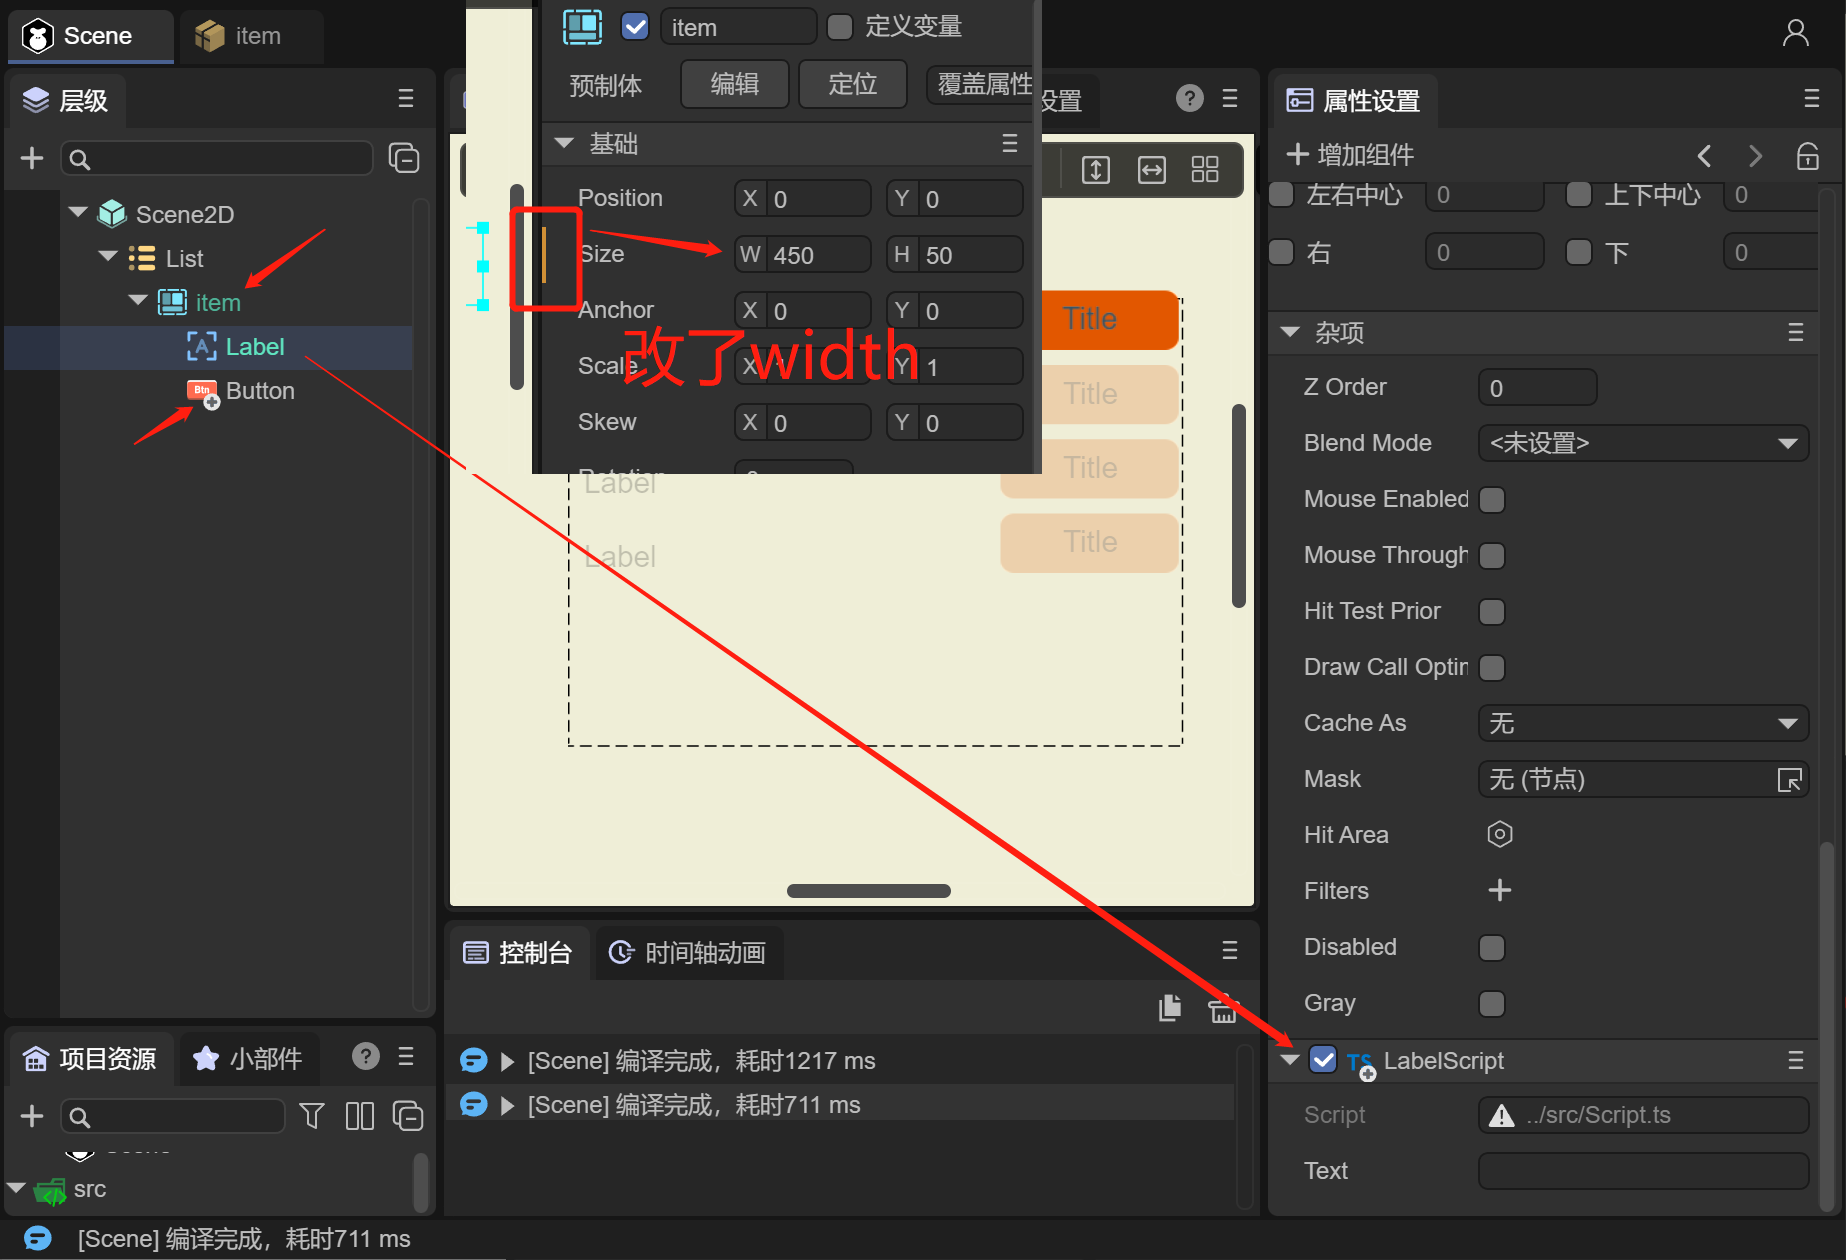1846x1260 pixels.
Task: Clear the console with trash icon
Action: click(x=1222, y=1009)
